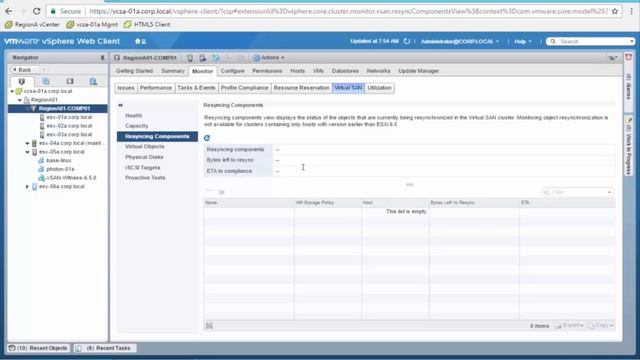Select Resource Reservation sub-tab
Screen dimensions: 640x360
[301, 88]
